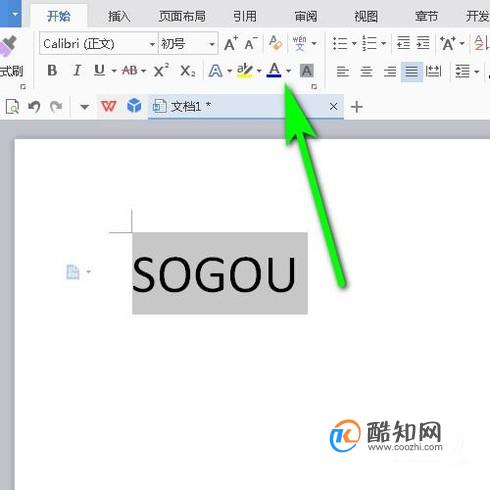
Task: Toggle bold formatting
Action: [x=52, y=71]
